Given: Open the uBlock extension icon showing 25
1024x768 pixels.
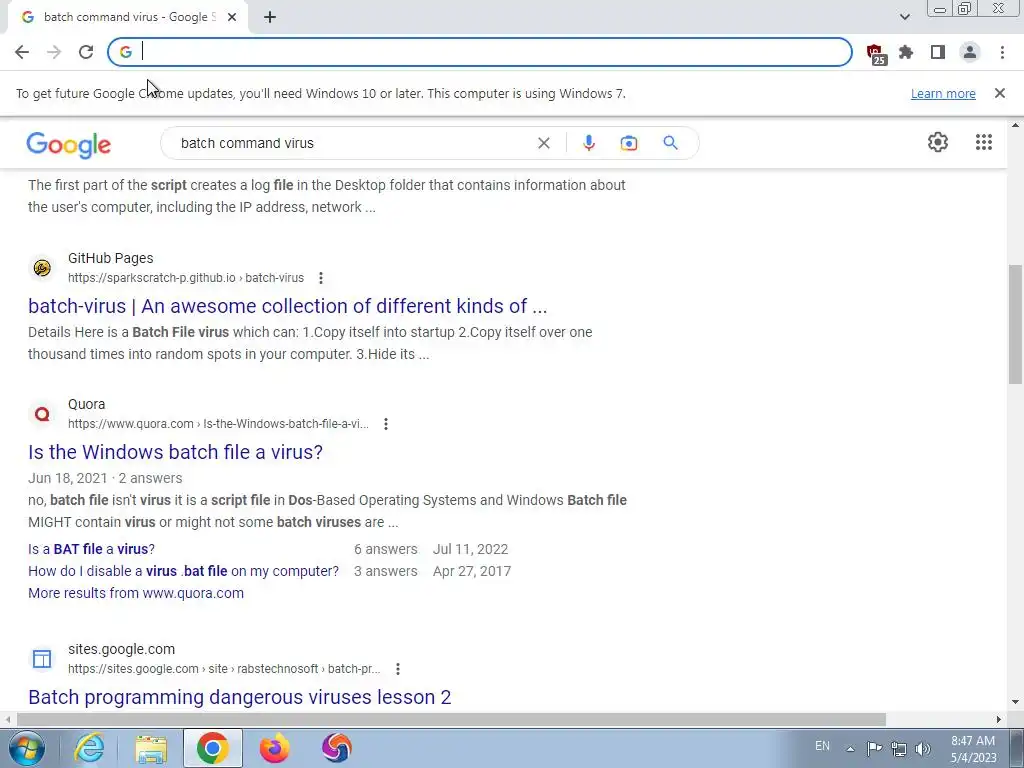Looking at the screenshot, I should [x=875, y=53].
